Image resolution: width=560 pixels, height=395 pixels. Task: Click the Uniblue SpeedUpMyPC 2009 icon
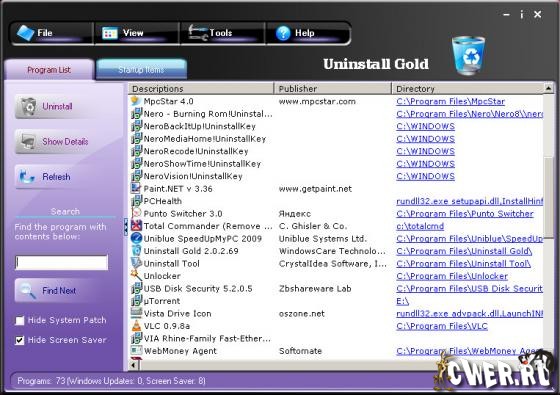(x=136, y=238)
